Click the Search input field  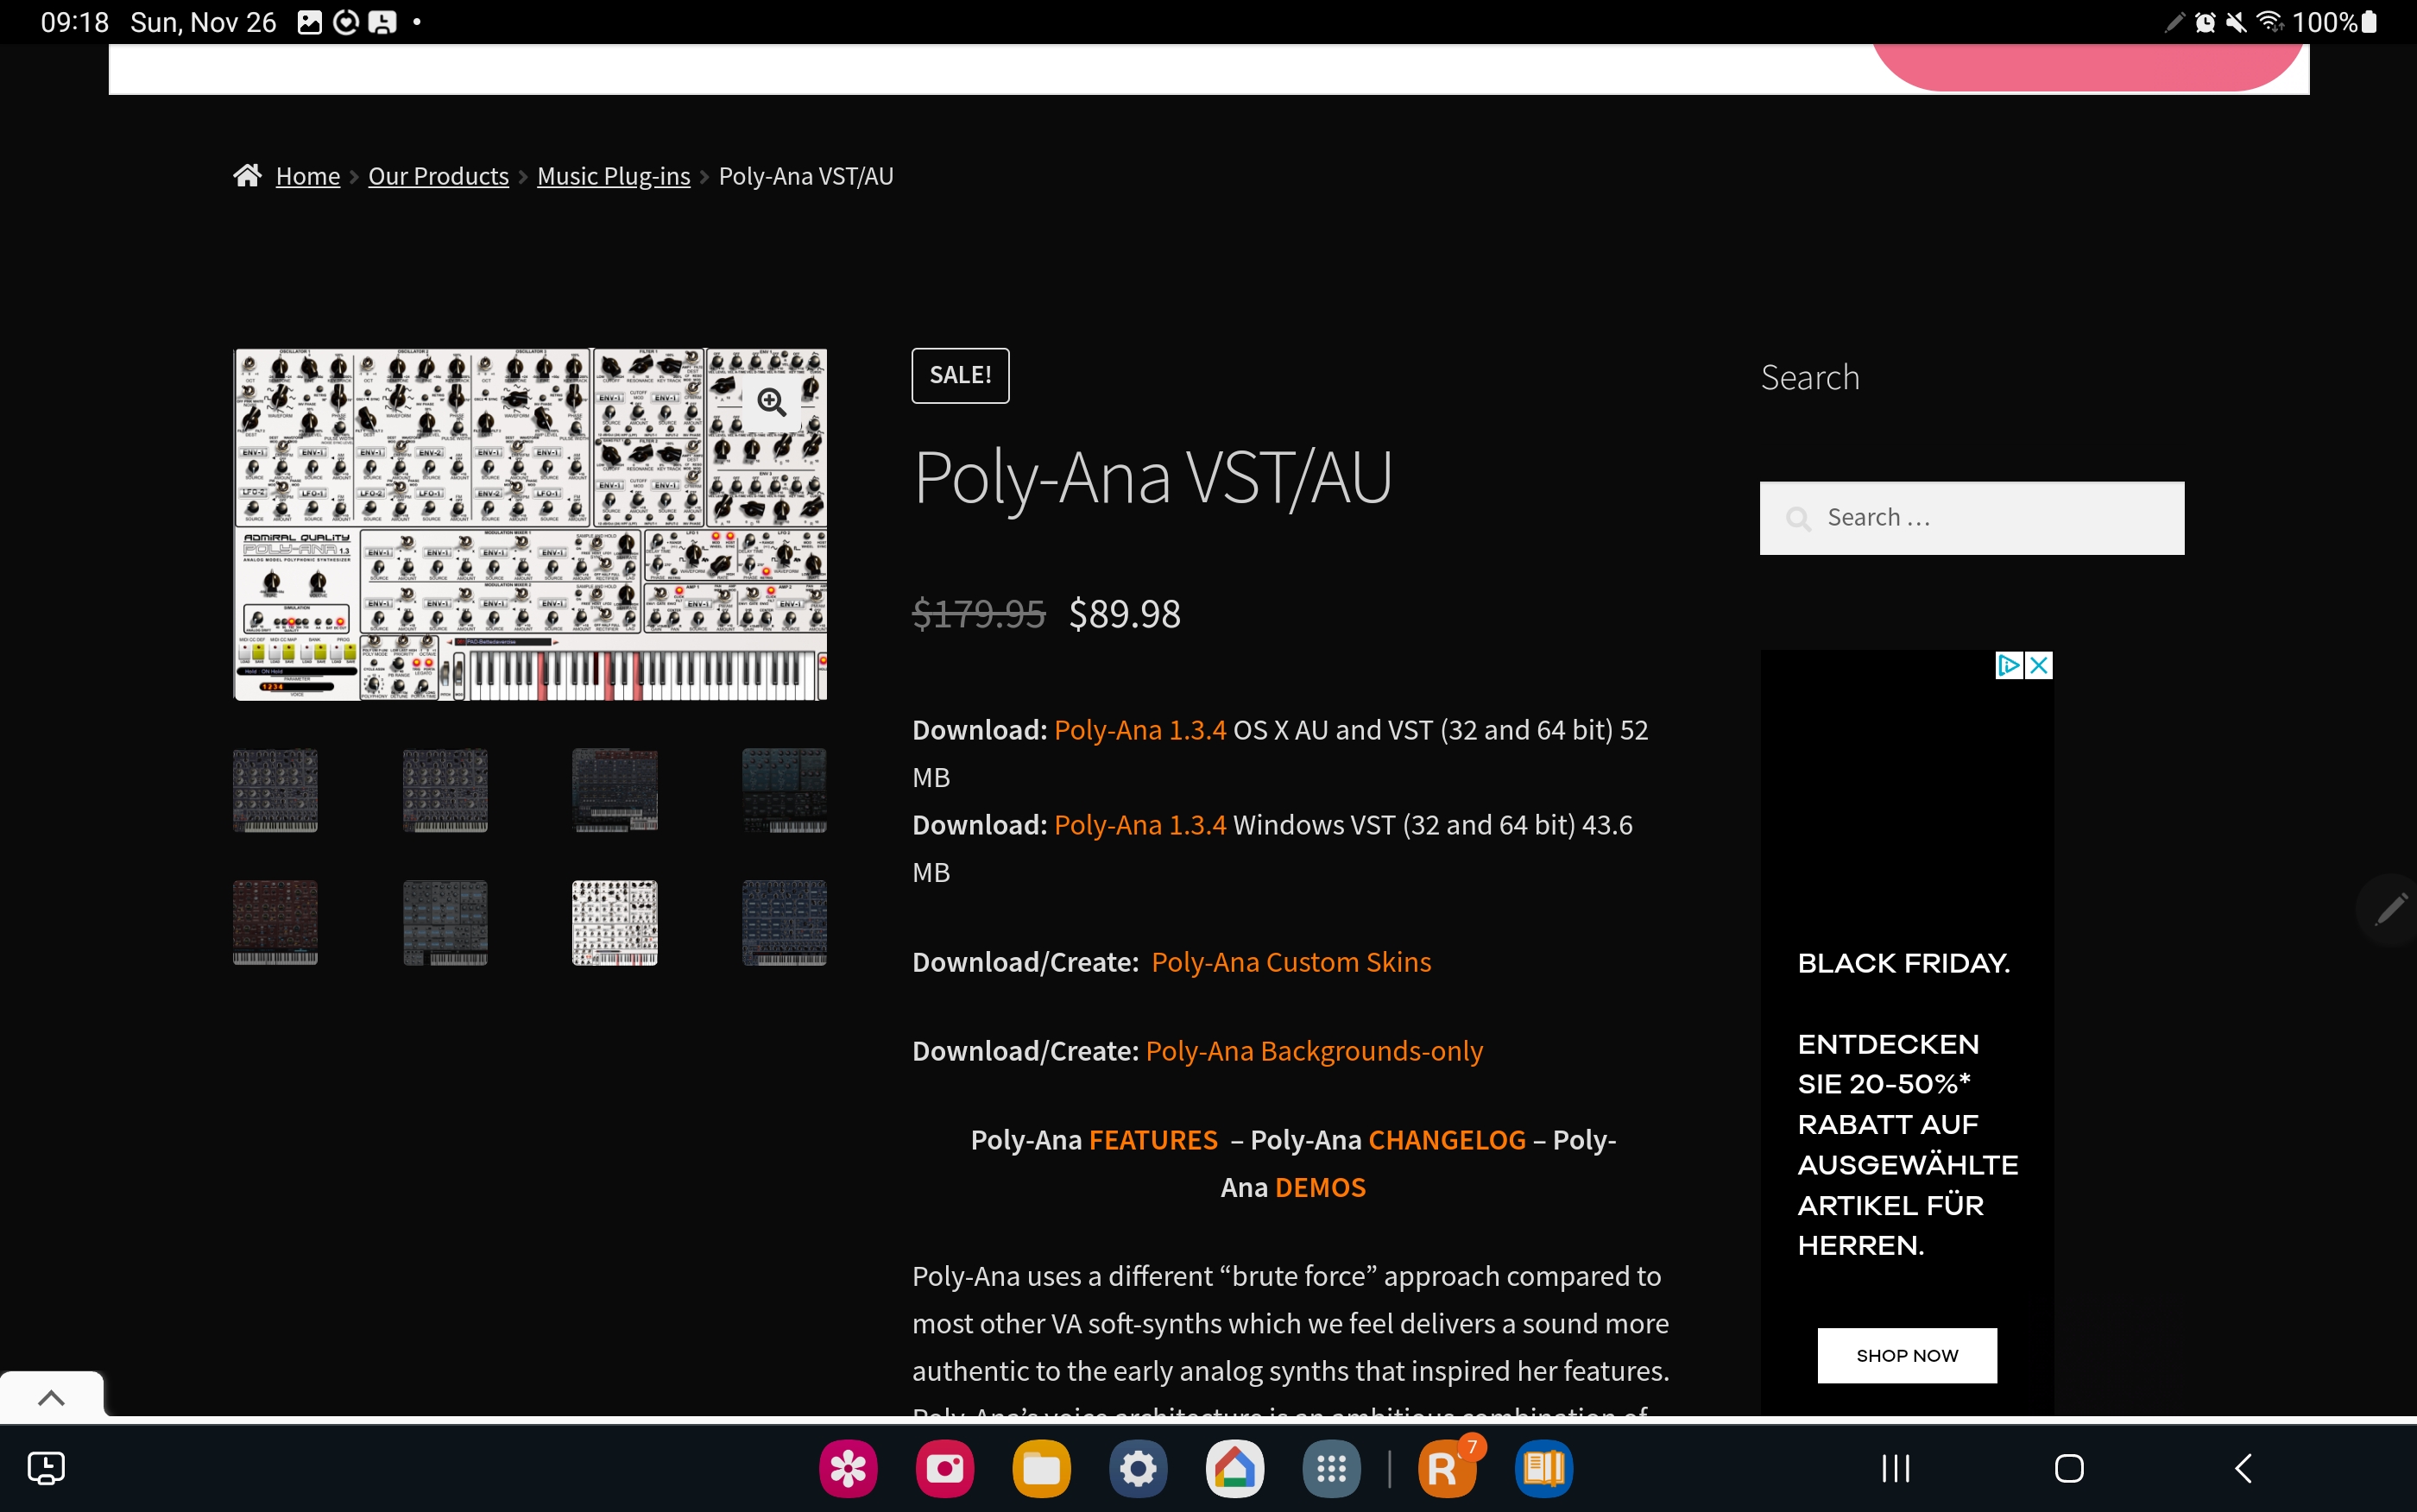pos(1972,518)
